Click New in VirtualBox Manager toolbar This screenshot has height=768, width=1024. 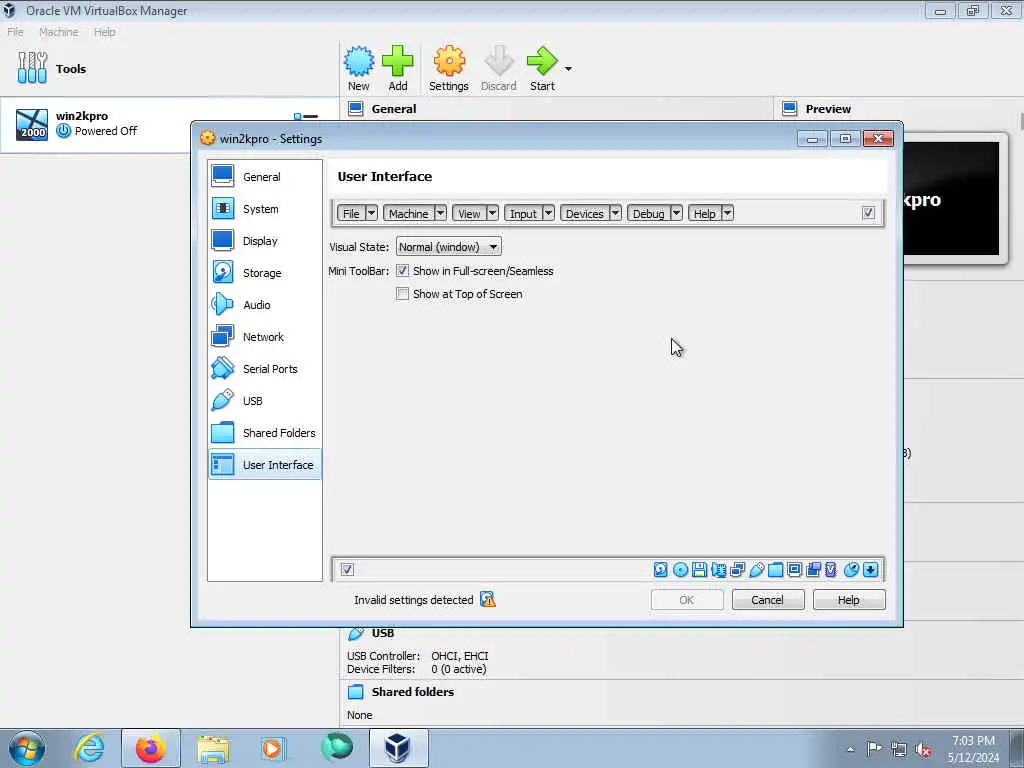359,69
